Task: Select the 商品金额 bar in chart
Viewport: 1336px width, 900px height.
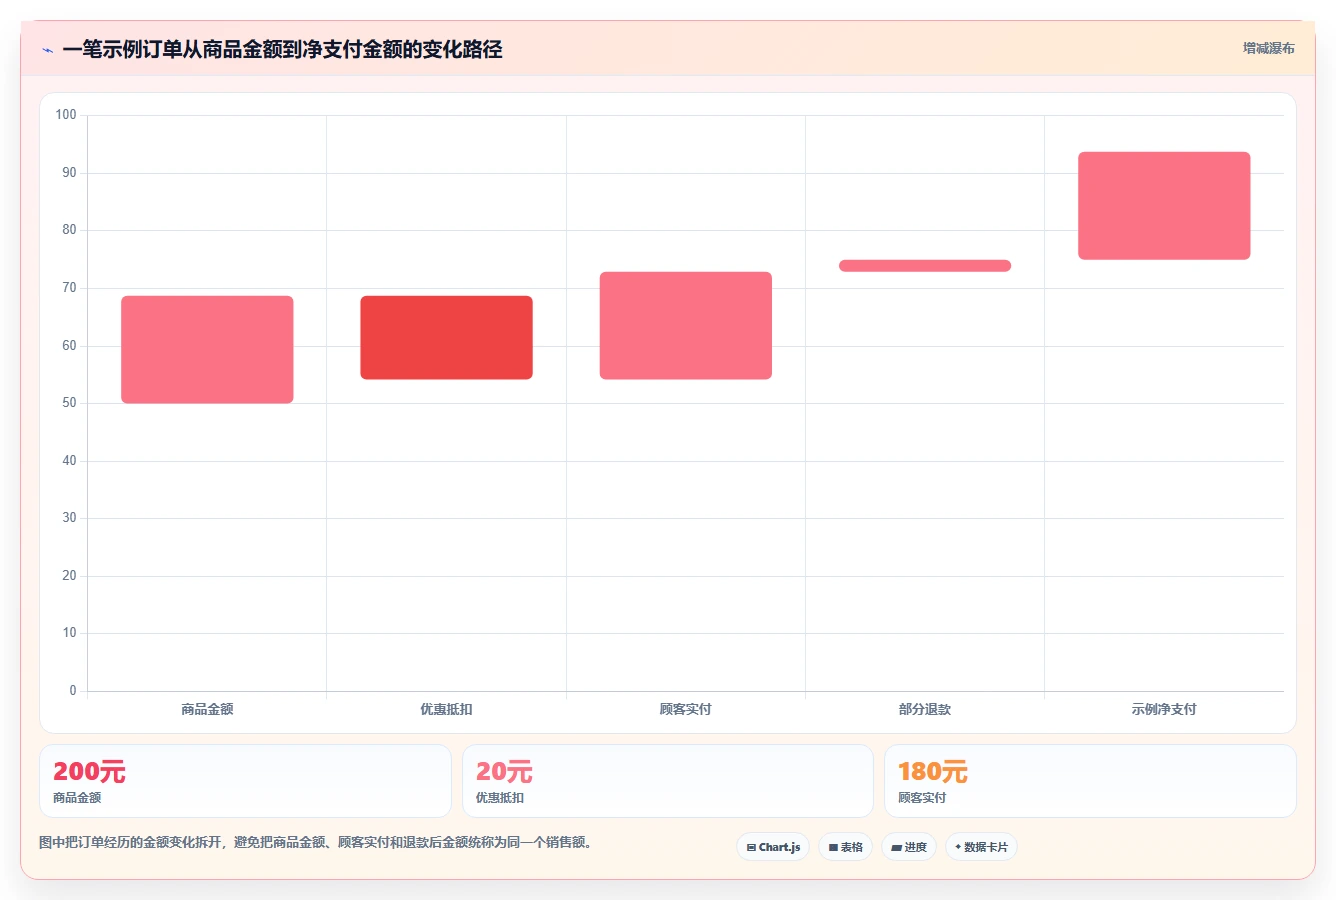Action: click(x=207, y=350)
